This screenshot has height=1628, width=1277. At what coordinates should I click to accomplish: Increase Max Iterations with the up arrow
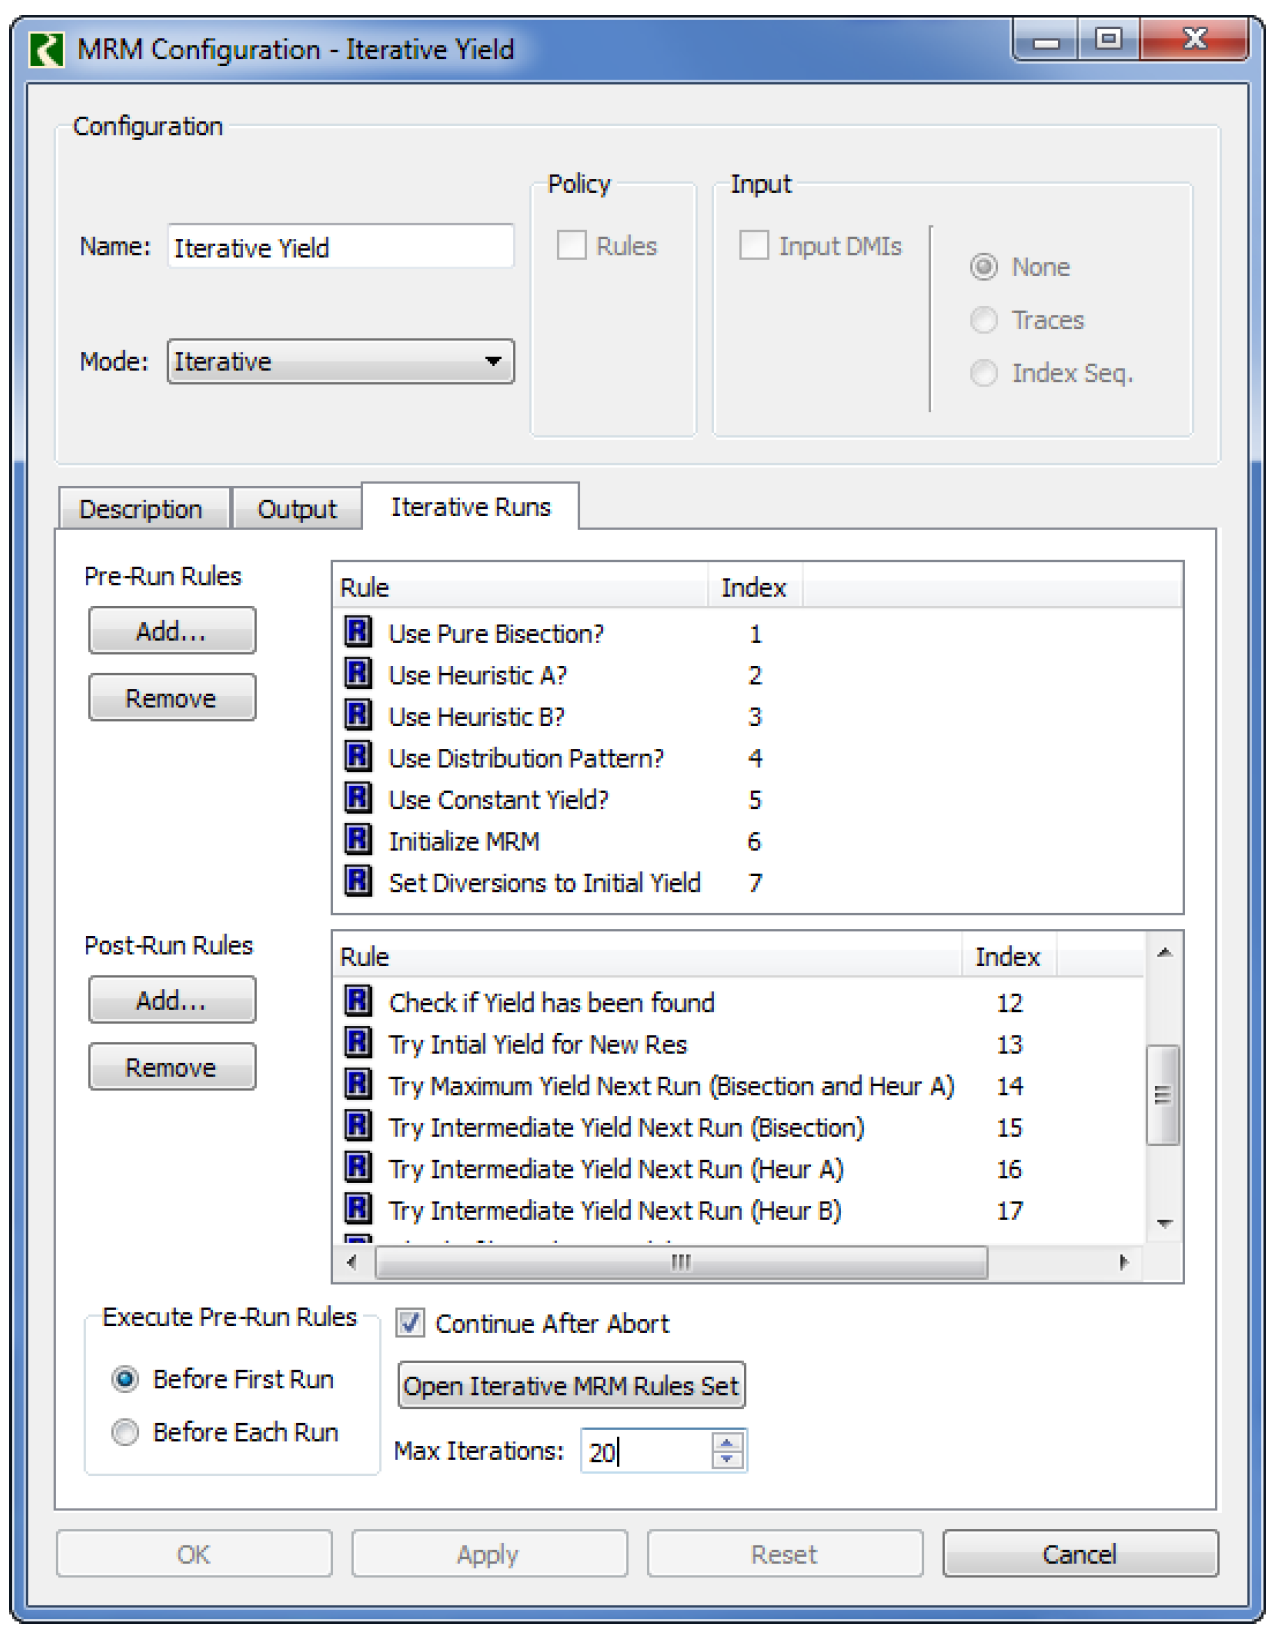[727, 1441]
